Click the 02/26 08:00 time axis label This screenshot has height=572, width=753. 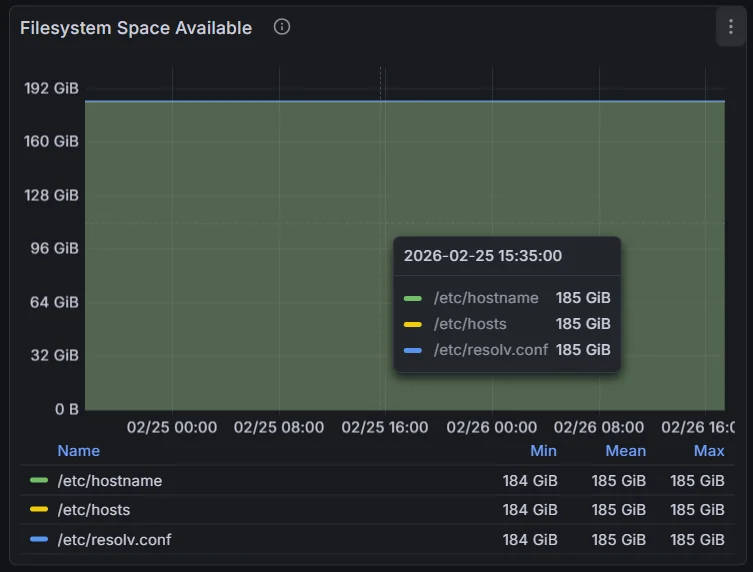599,427
